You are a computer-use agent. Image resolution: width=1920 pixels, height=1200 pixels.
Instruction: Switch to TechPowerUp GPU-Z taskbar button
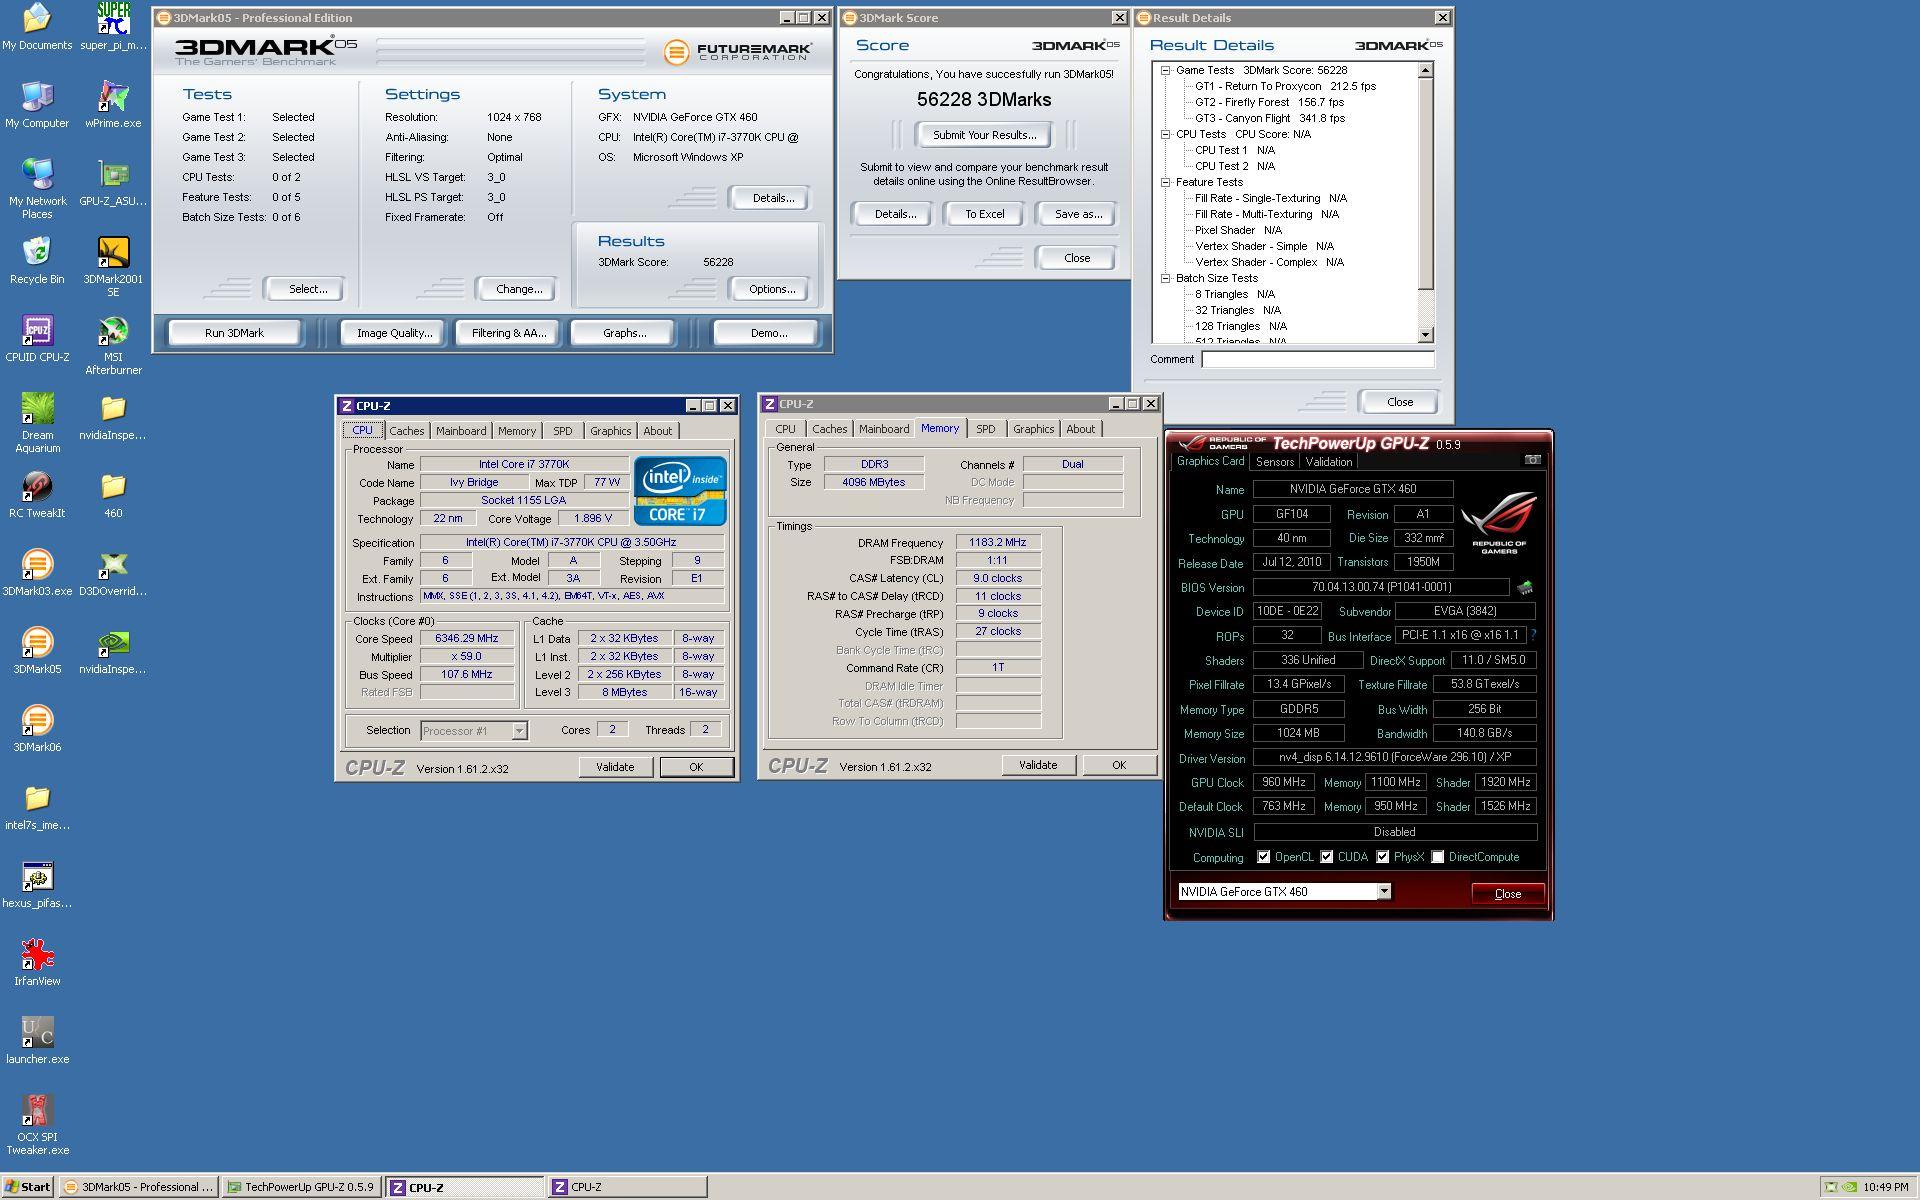(x=301, y=1187)
